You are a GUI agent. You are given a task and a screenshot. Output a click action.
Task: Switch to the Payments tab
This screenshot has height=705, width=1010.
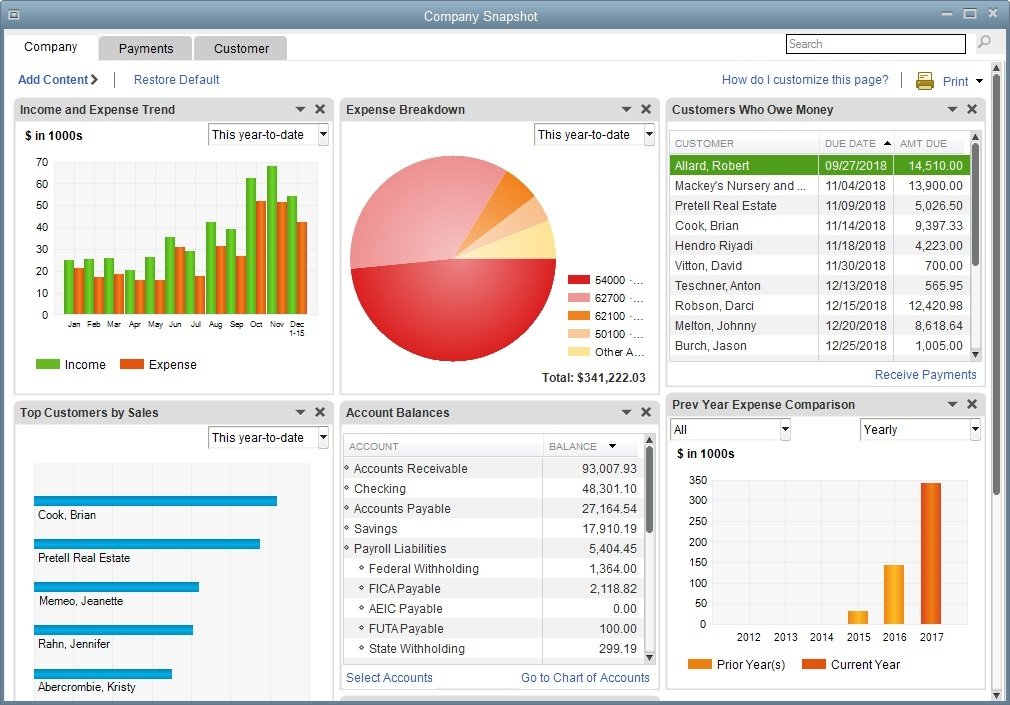tap(146, 48)
